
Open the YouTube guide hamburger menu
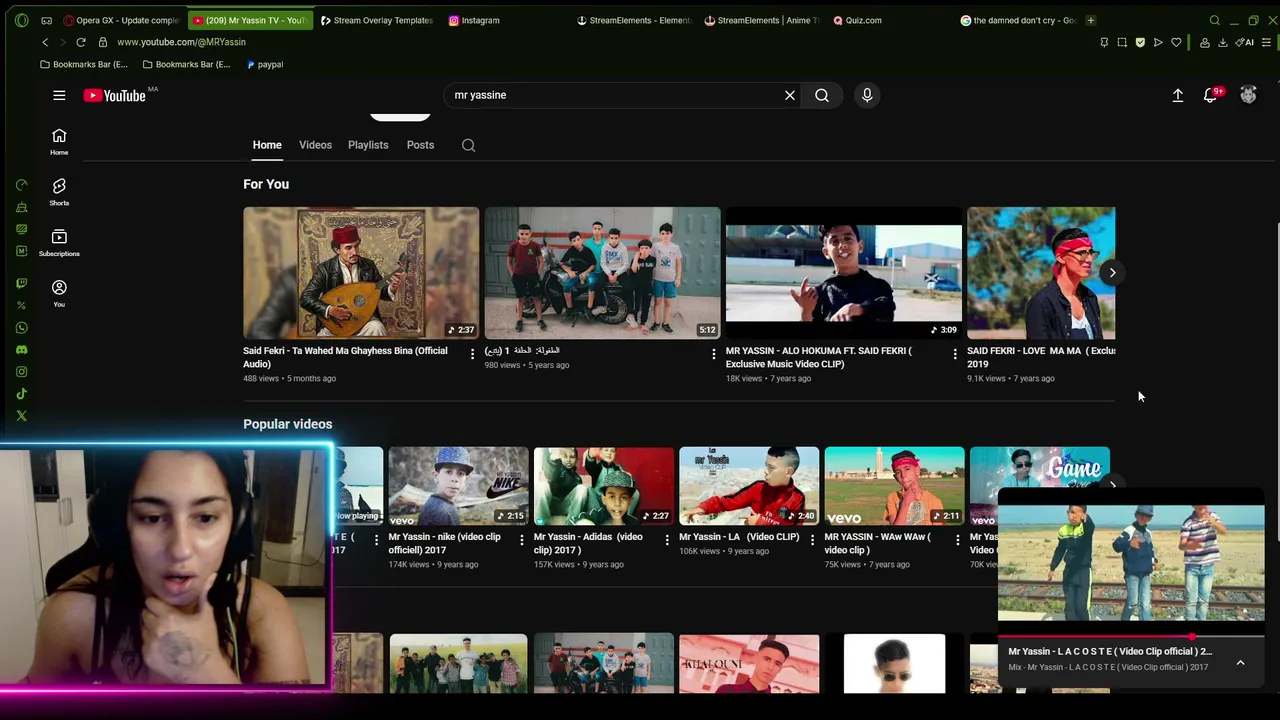(59, 95)
